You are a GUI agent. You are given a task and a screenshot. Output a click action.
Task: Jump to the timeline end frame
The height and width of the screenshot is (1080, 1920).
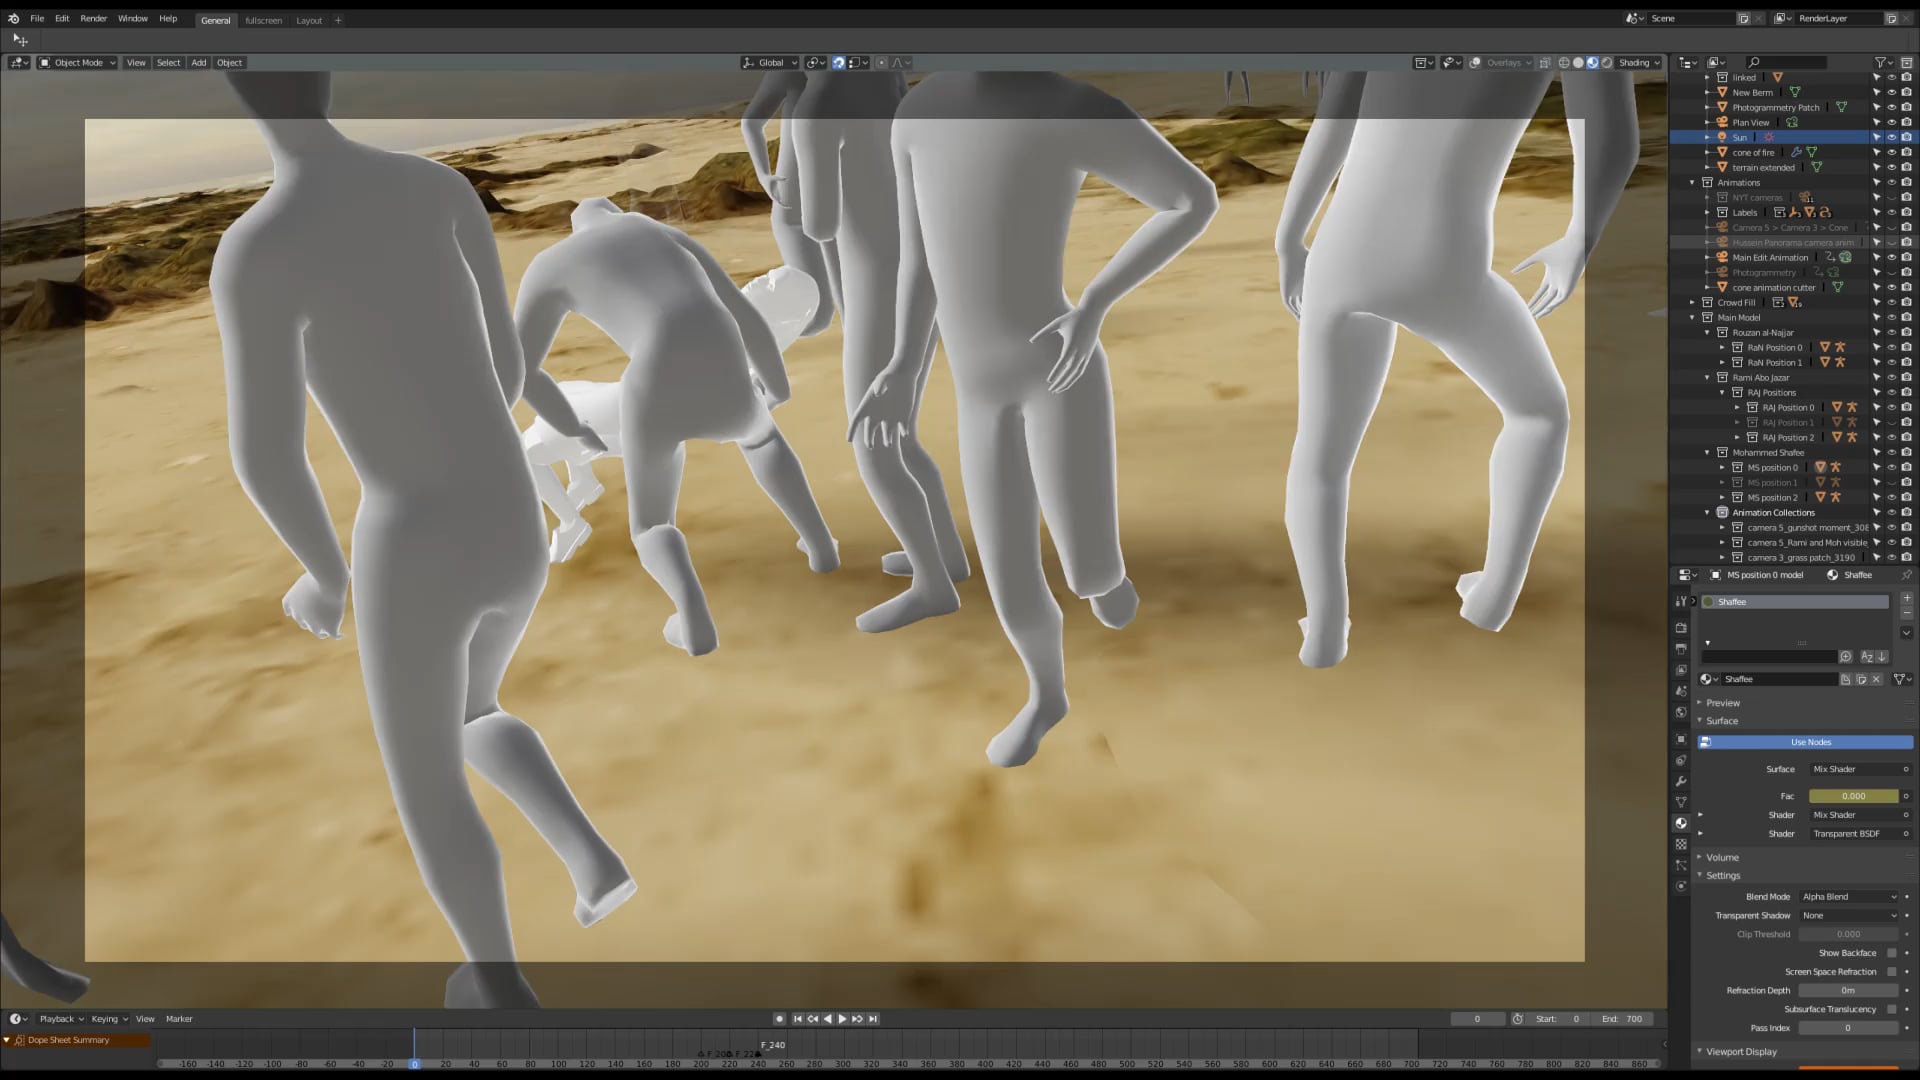pos(873,1019)
